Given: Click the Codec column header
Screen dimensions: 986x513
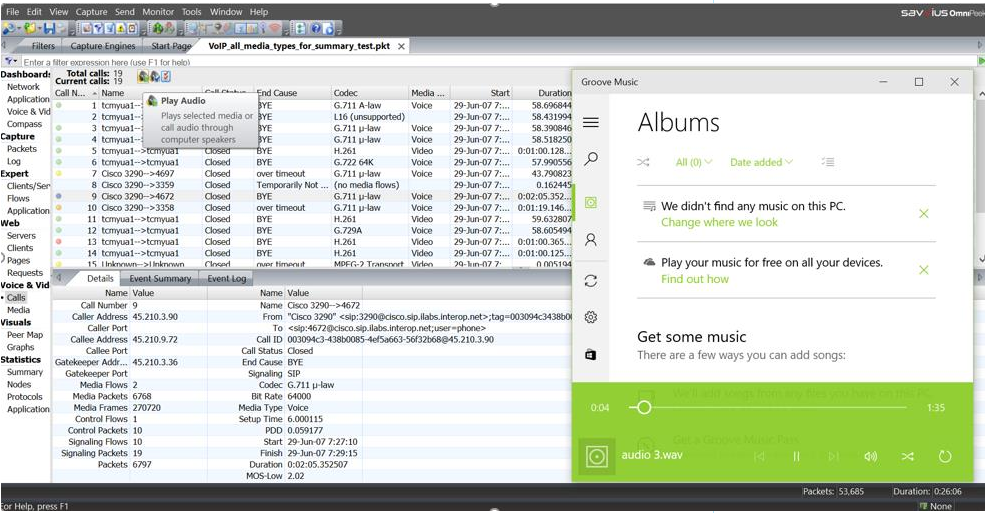Looking at the screenshot, I should (x=370, y=93).
